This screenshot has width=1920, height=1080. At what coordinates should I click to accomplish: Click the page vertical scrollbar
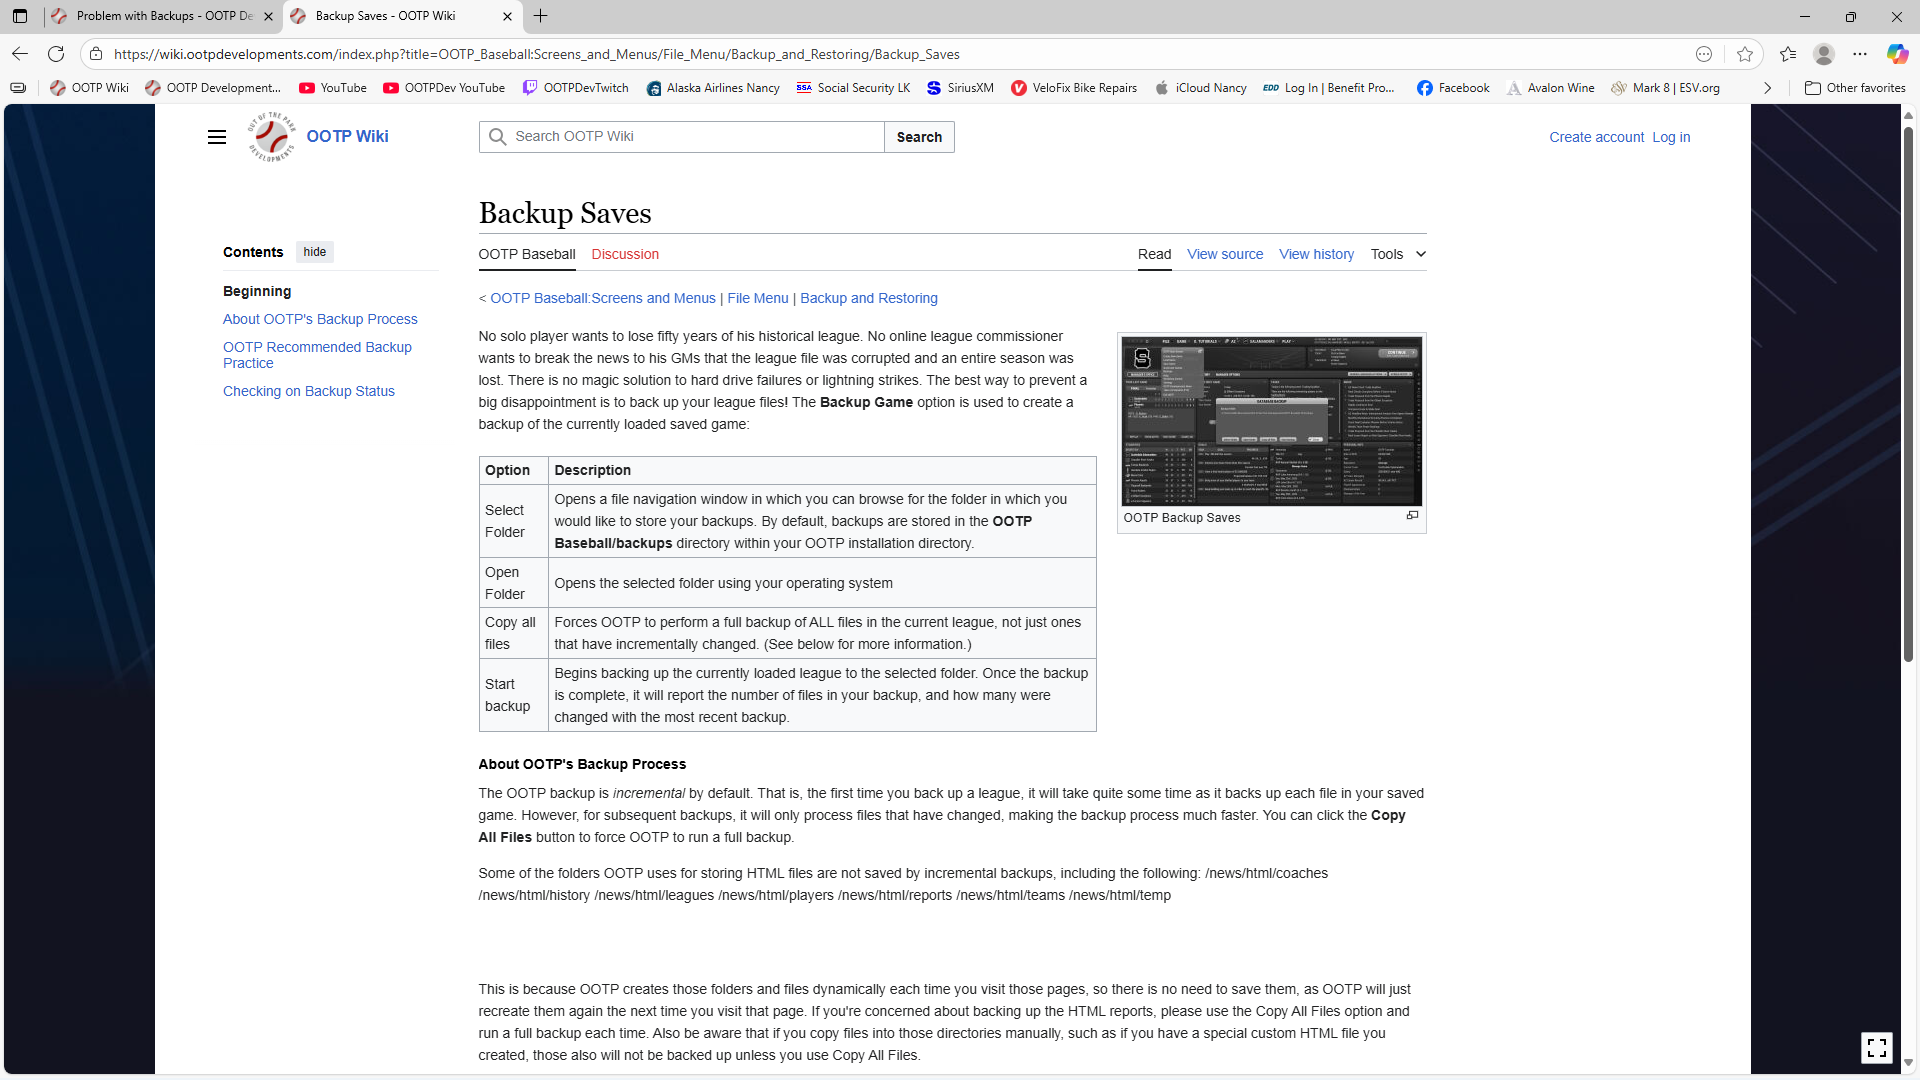tap(1908, 400)
